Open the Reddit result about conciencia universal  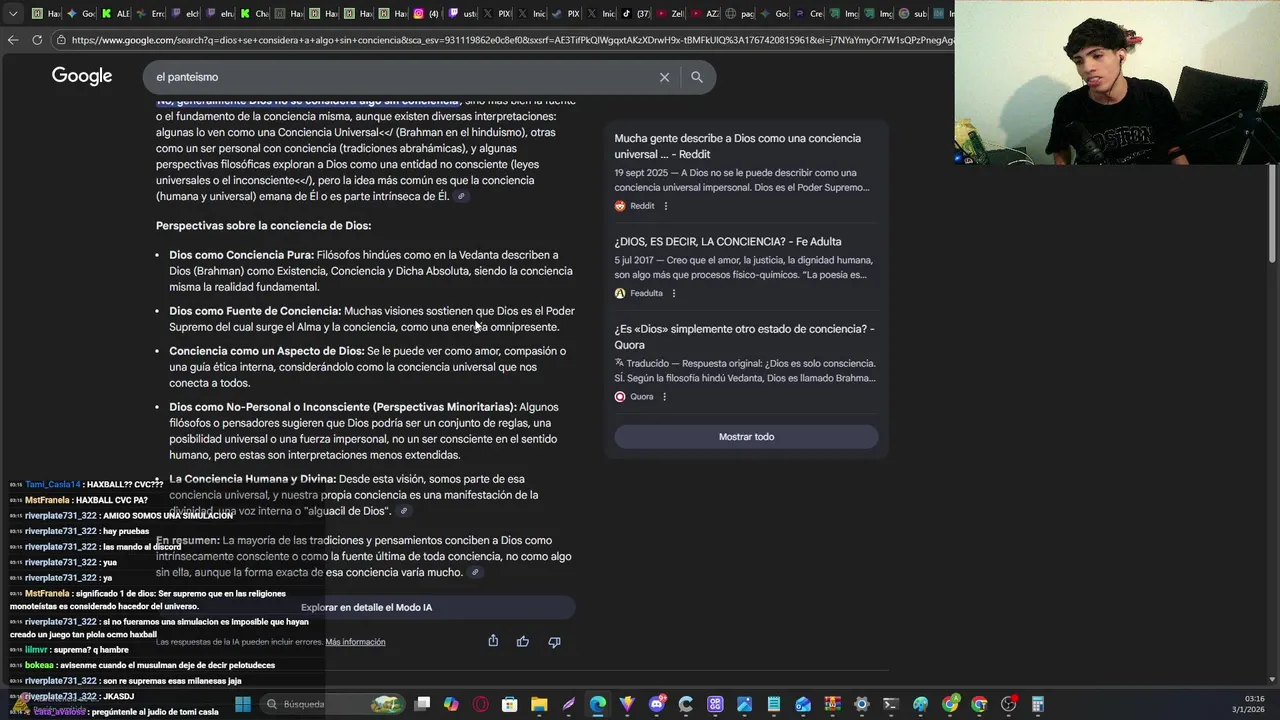[x=737, y=146]
